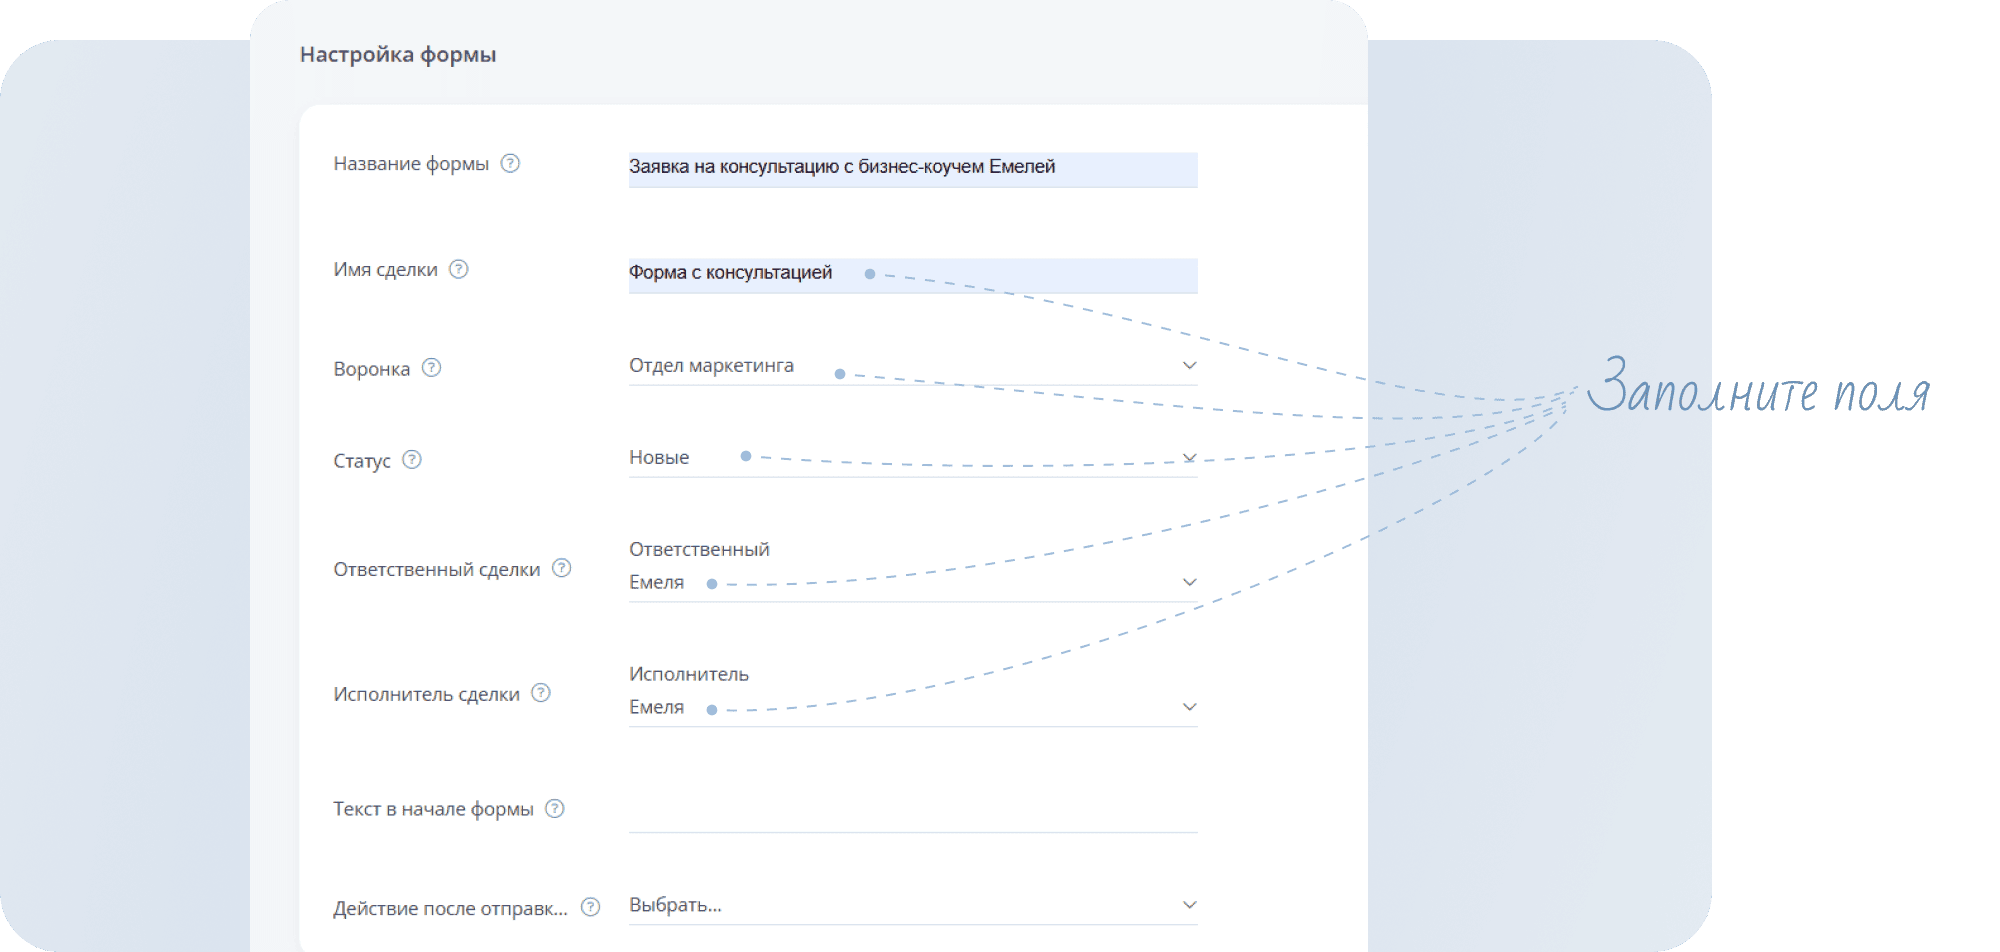Viewport: 2000px width, 952px height.
Task: Open help icon for Исполнитель сделки
Action: pos(541,693)
